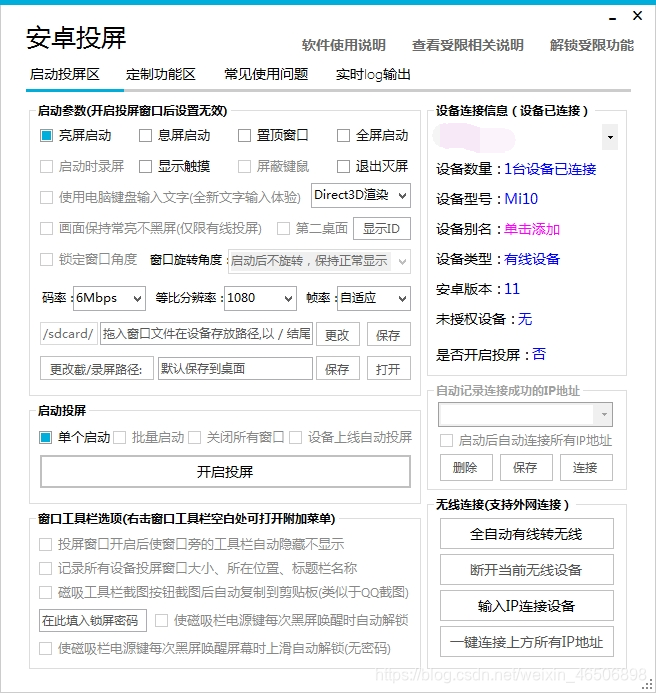Open the 等比分辨率 1080 dropdown

260,298
